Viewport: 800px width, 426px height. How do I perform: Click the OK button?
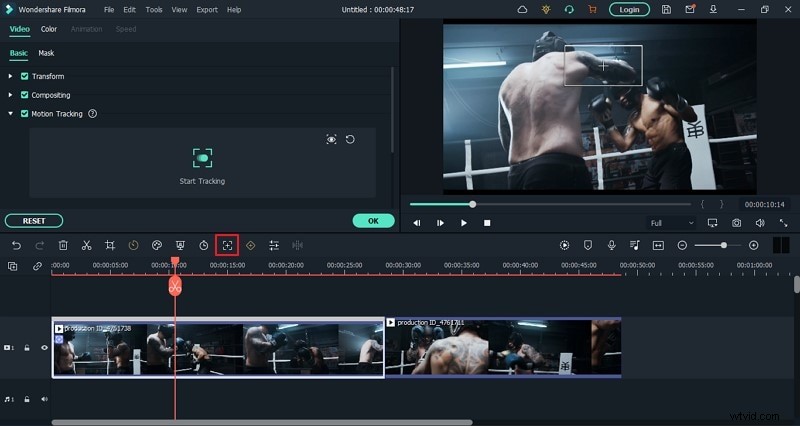coord(373,221)
